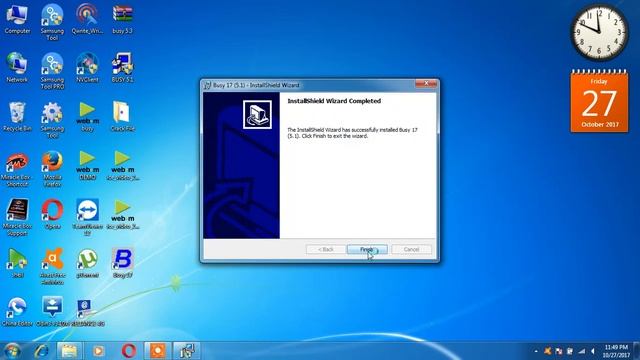Open the network signal tray icon

[582, 351]
